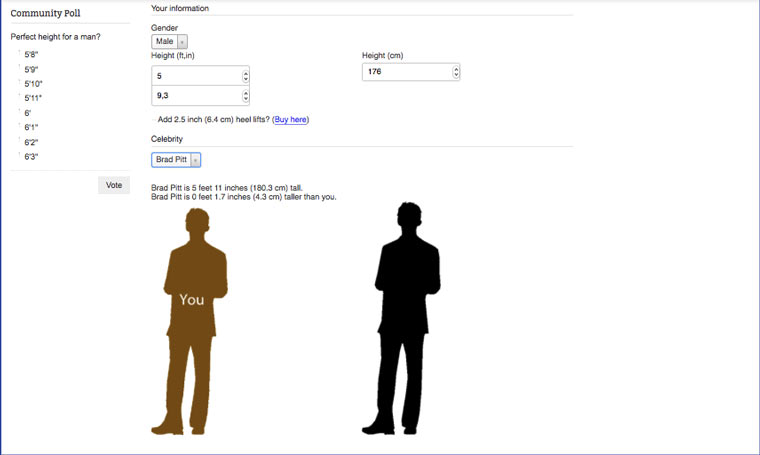Use the stepper arrows on cm field

[x=456, y=72]
